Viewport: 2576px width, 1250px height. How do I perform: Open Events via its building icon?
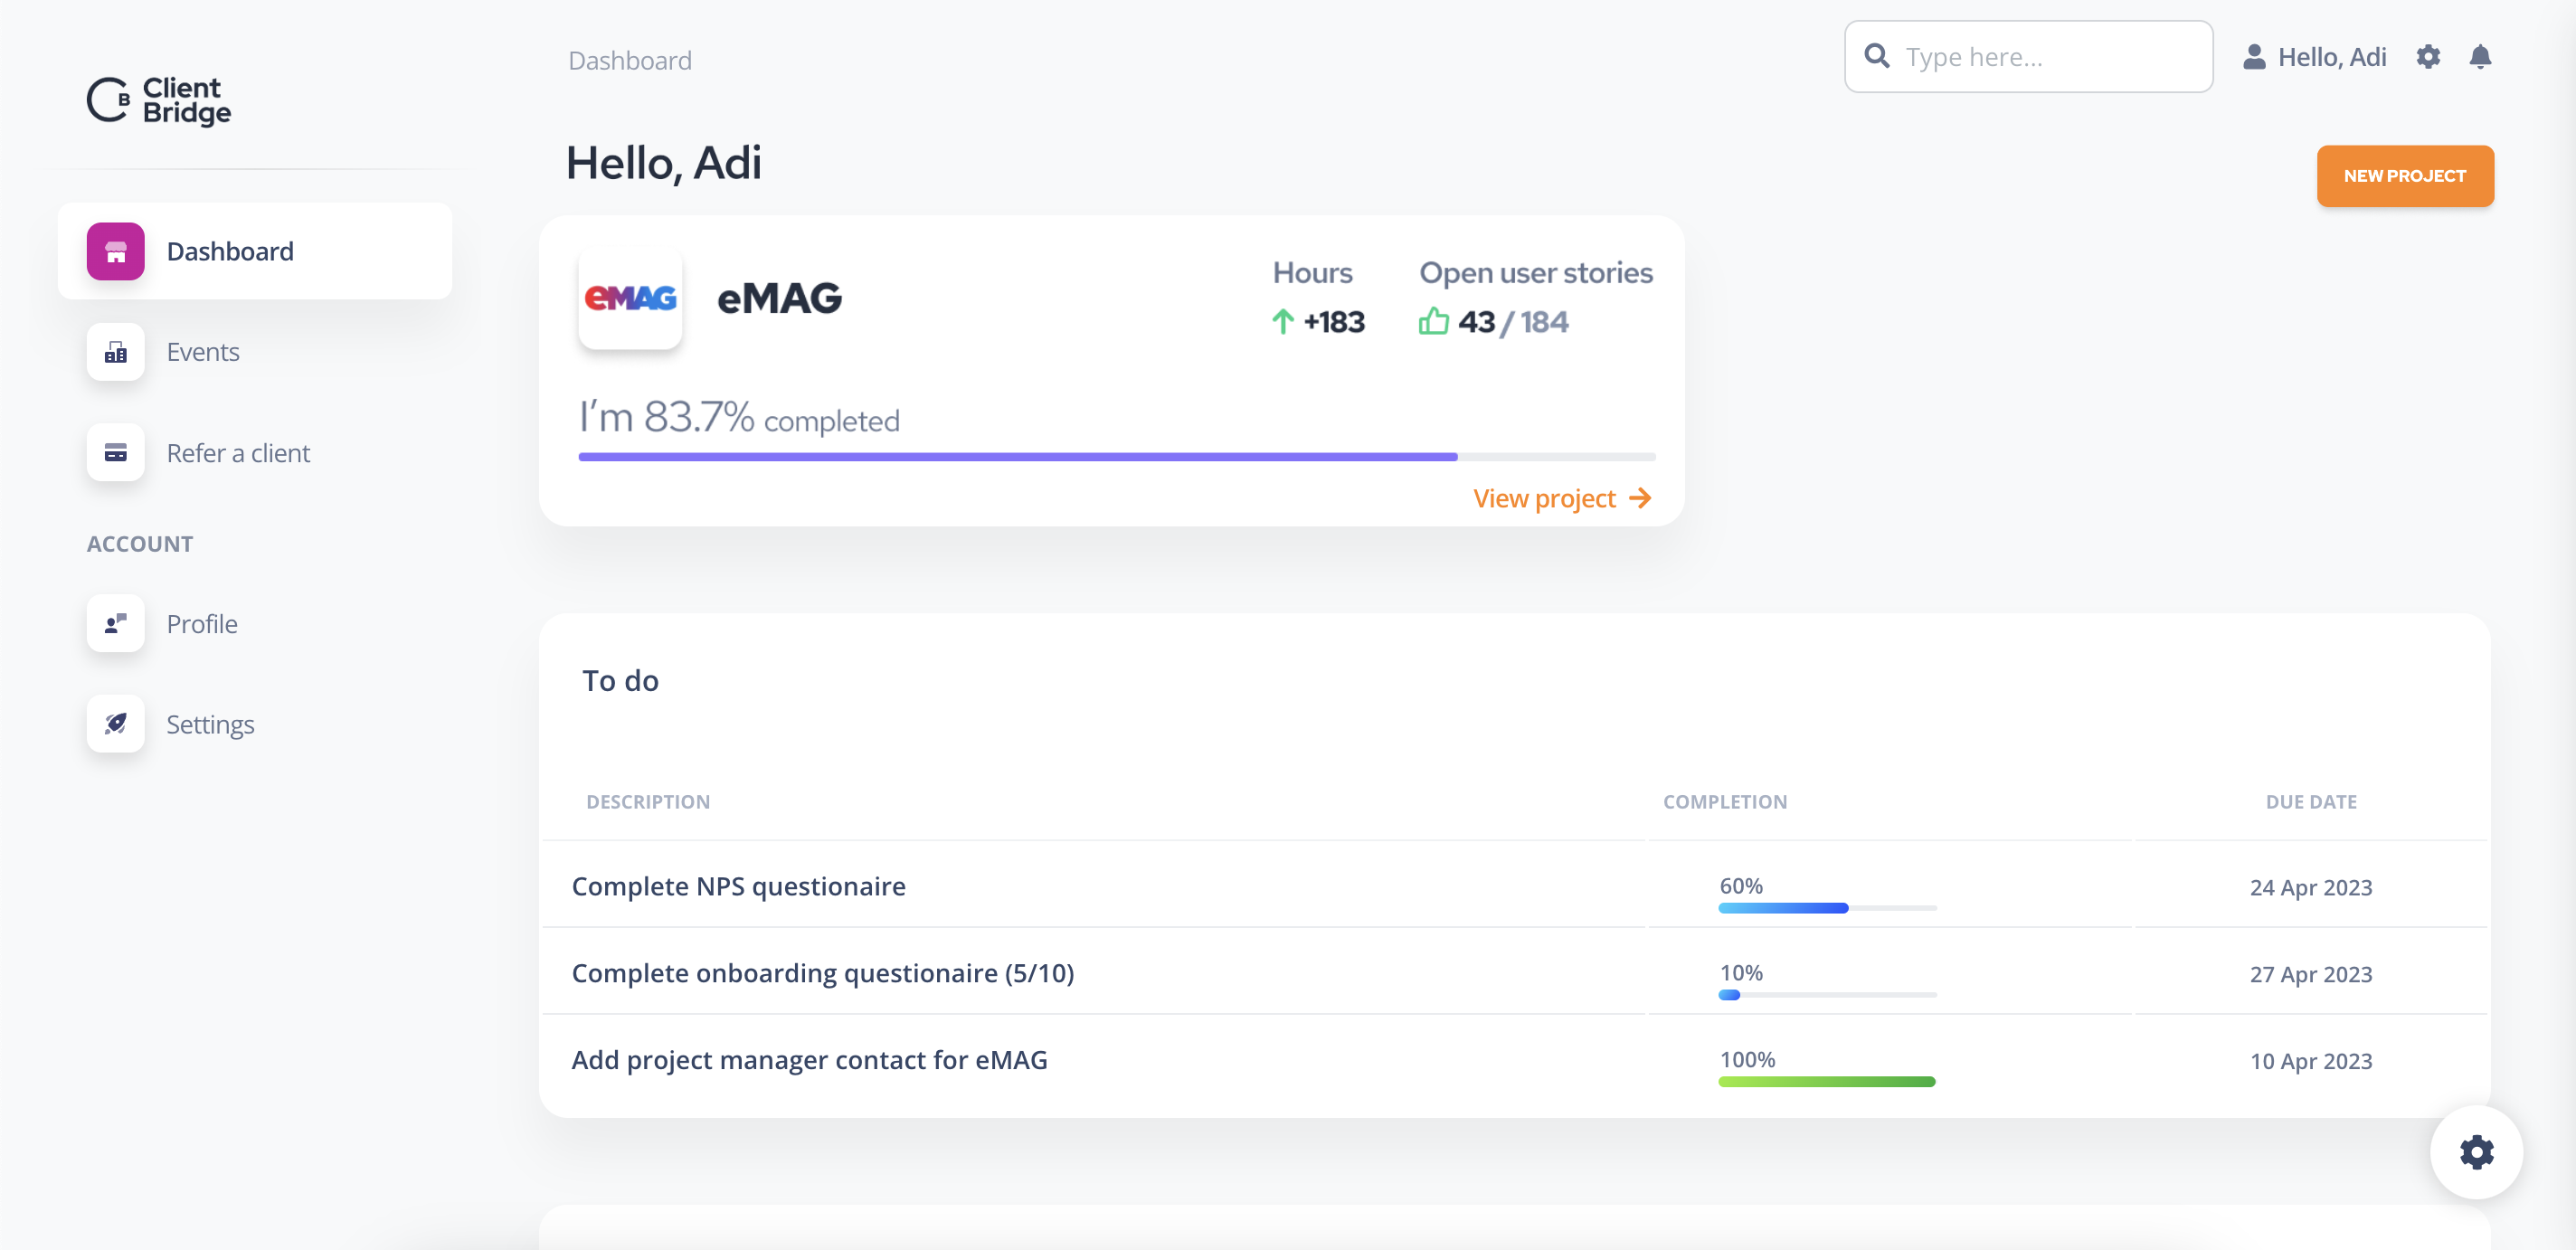pos(115,352)
